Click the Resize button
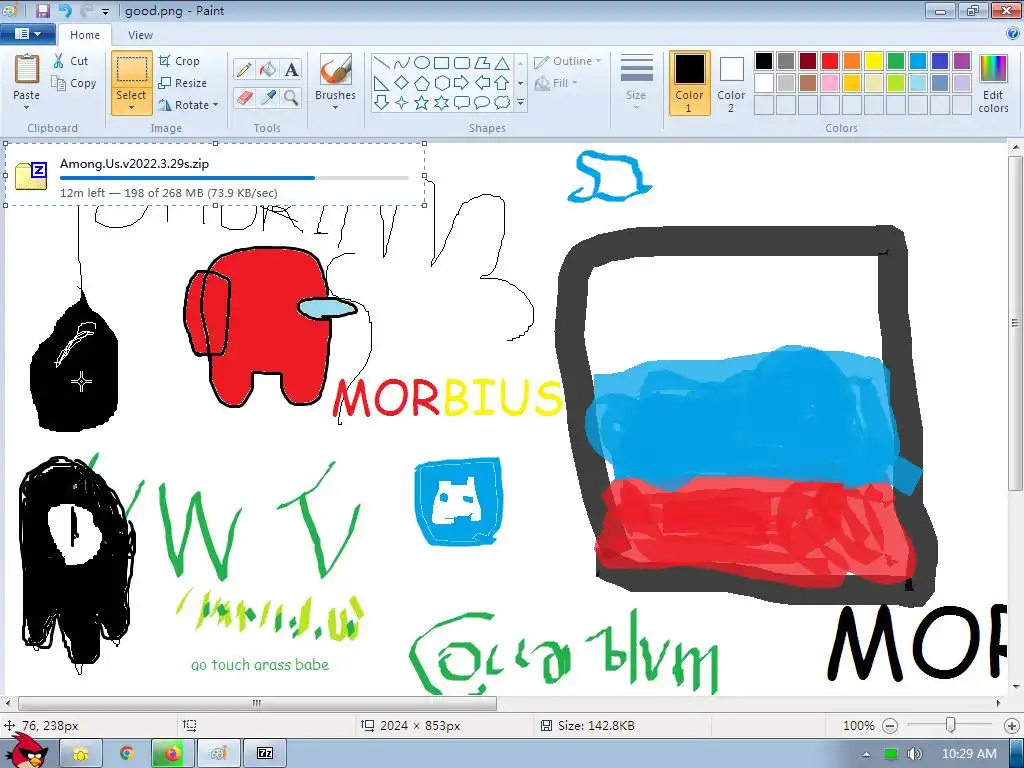This screenshot has height=768, width=1024. coord(183,83)
